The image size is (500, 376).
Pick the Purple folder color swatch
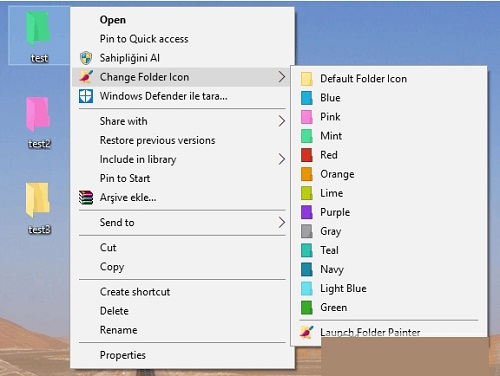(306, 212)
